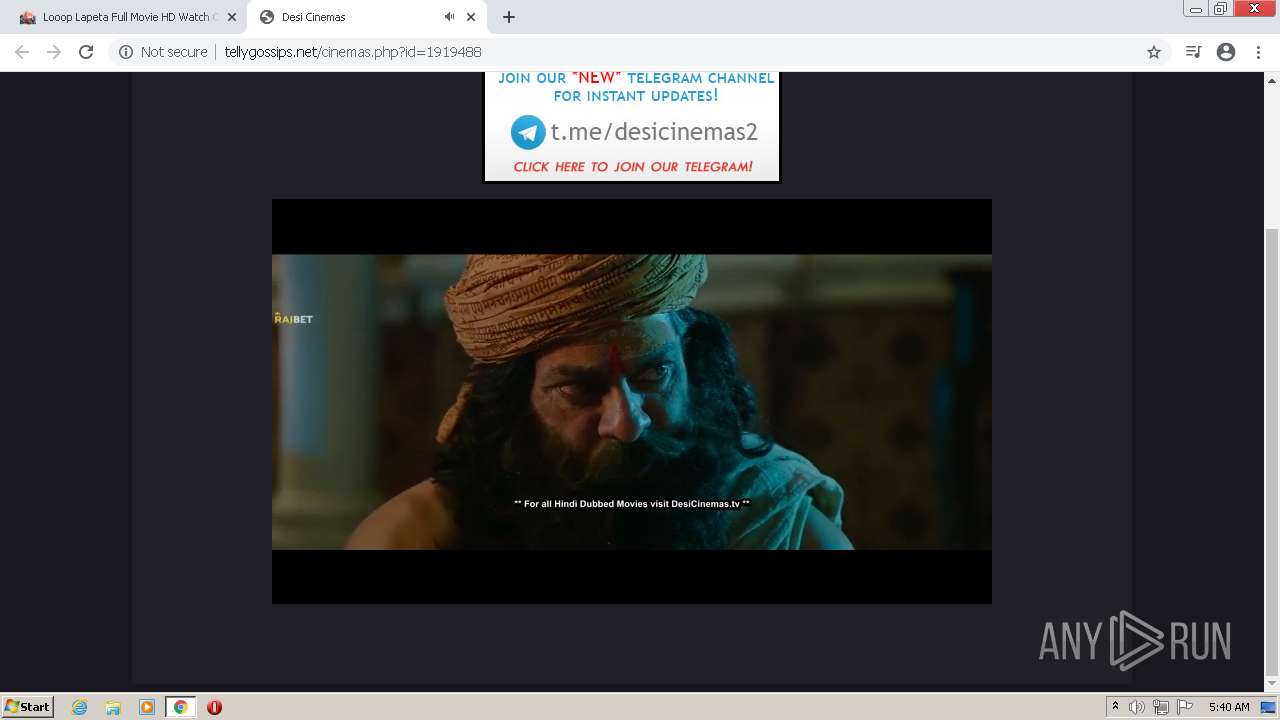Screen dimensions: 1280x720
Task: Open t.me/desicinemas2 Telegram link
Action: click(x=654, y=132)
